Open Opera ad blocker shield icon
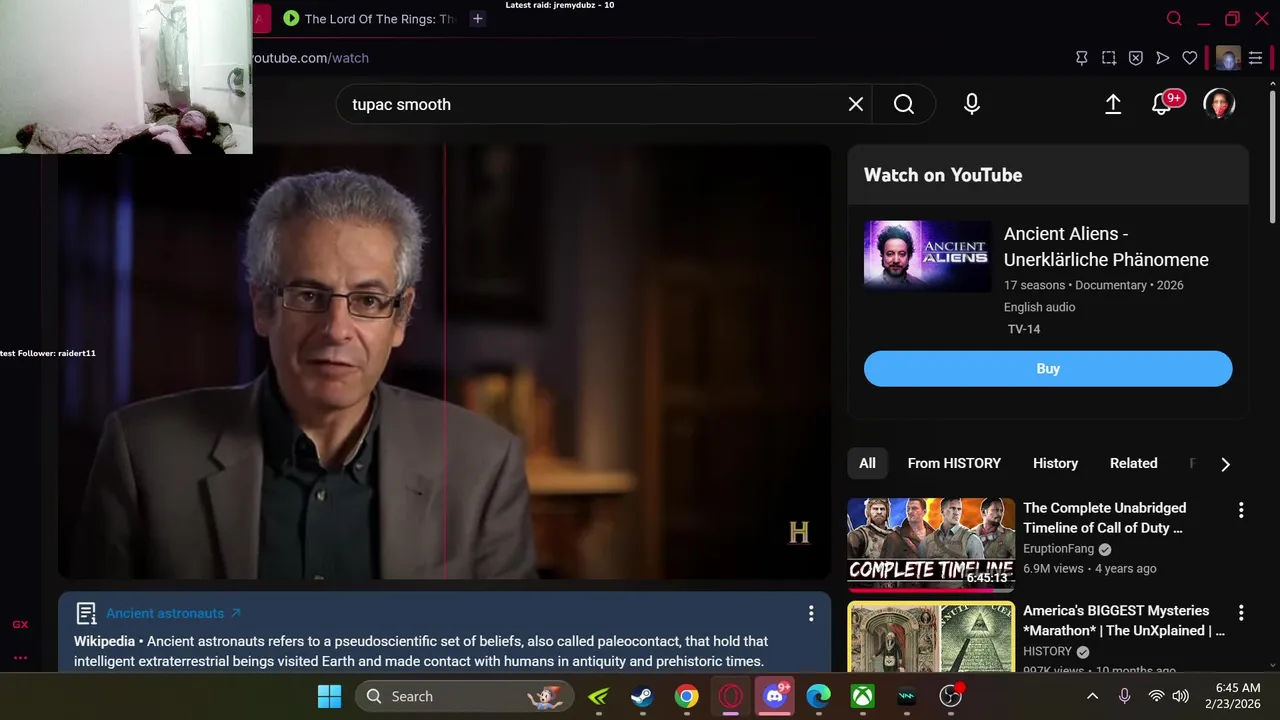Screen dimensions: 1280x720 [1136, 58]
